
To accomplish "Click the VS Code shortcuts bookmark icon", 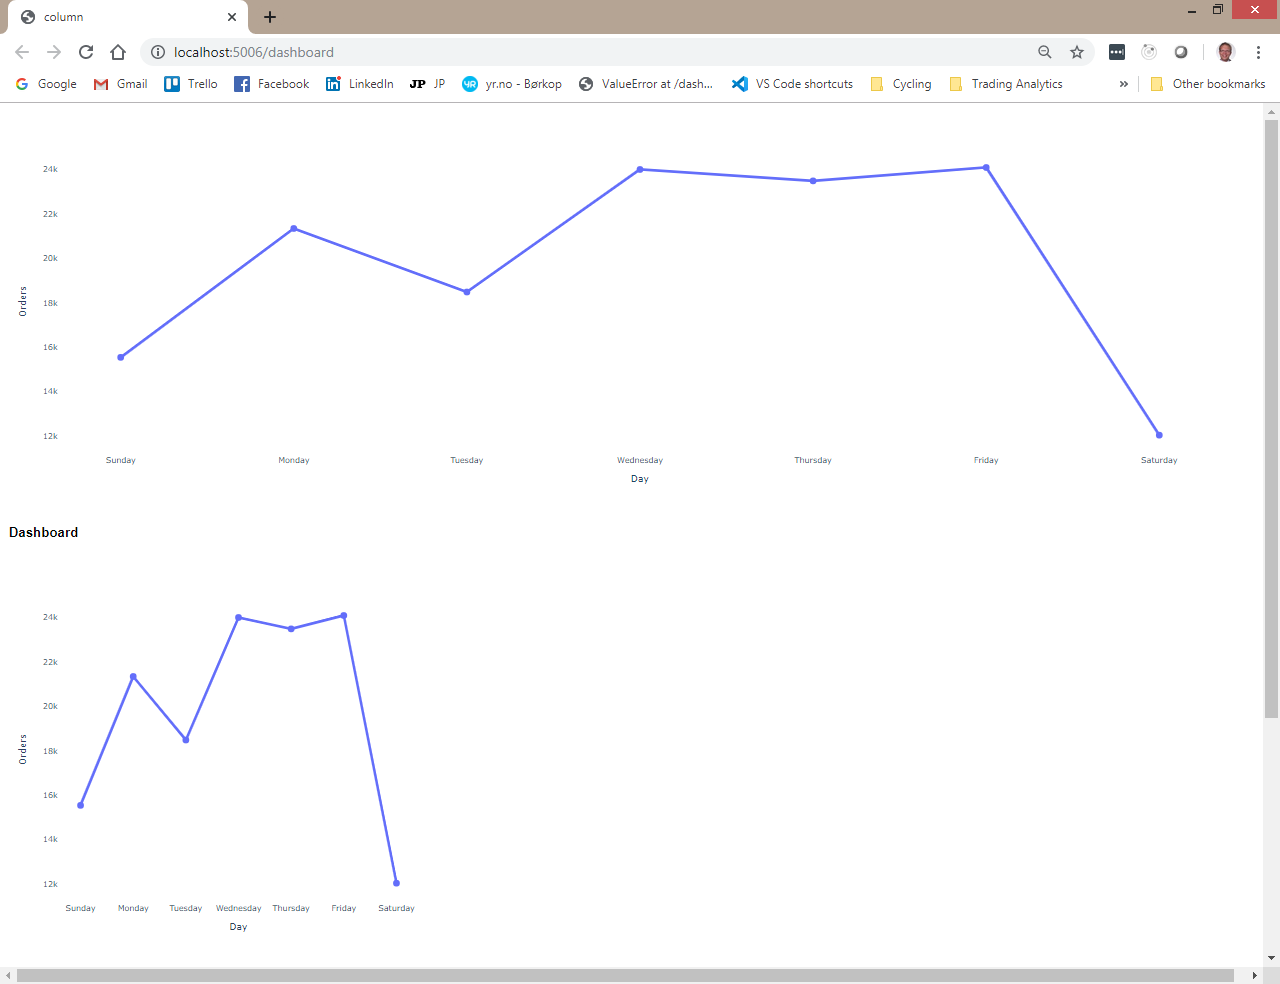I will (740, 84).
